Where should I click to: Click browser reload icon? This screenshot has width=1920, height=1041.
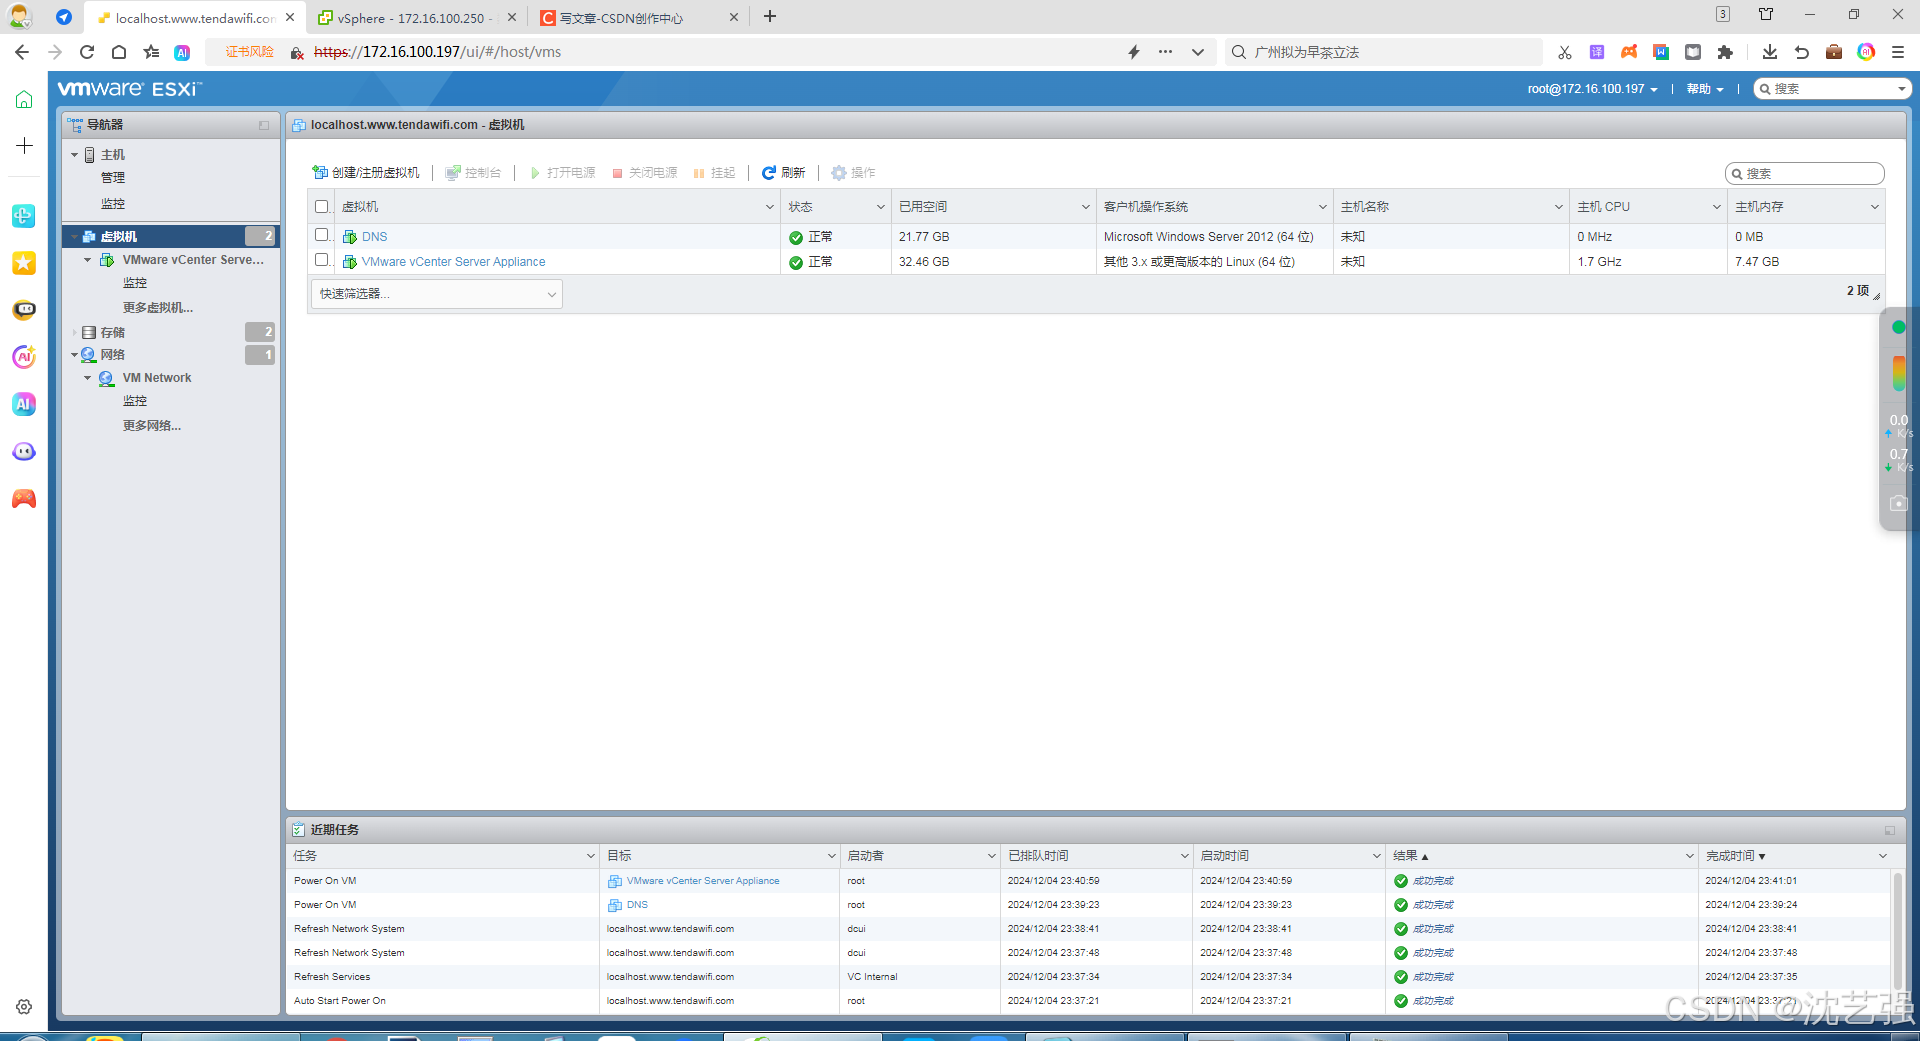[87, 52]
